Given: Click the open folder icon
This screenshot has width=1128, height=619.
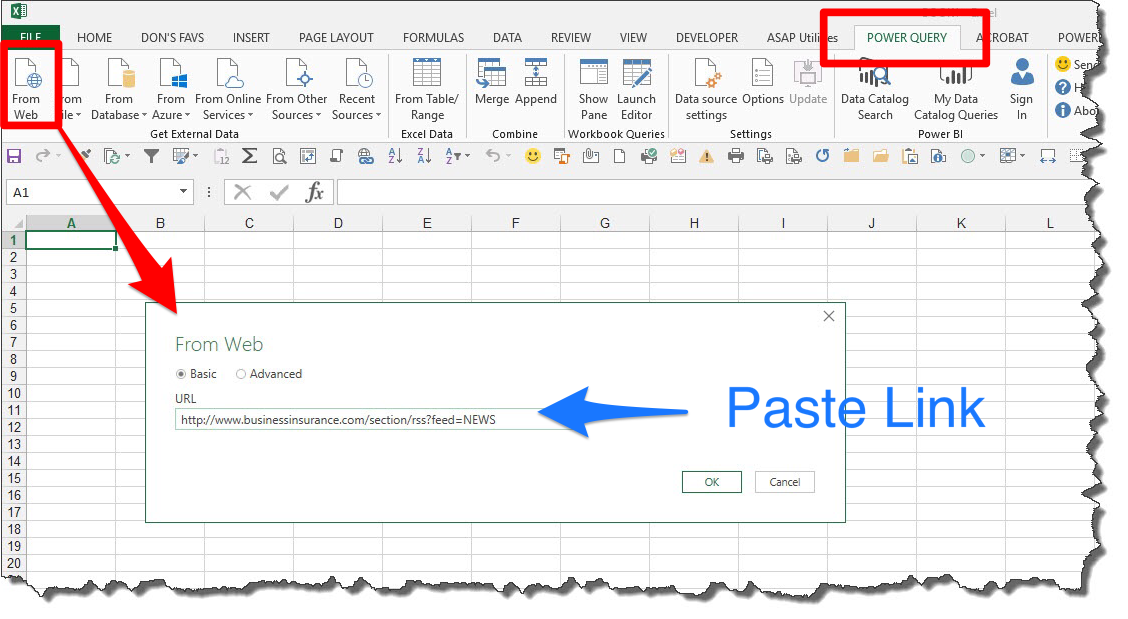Looking at the screenshot, I should [880, 155].
